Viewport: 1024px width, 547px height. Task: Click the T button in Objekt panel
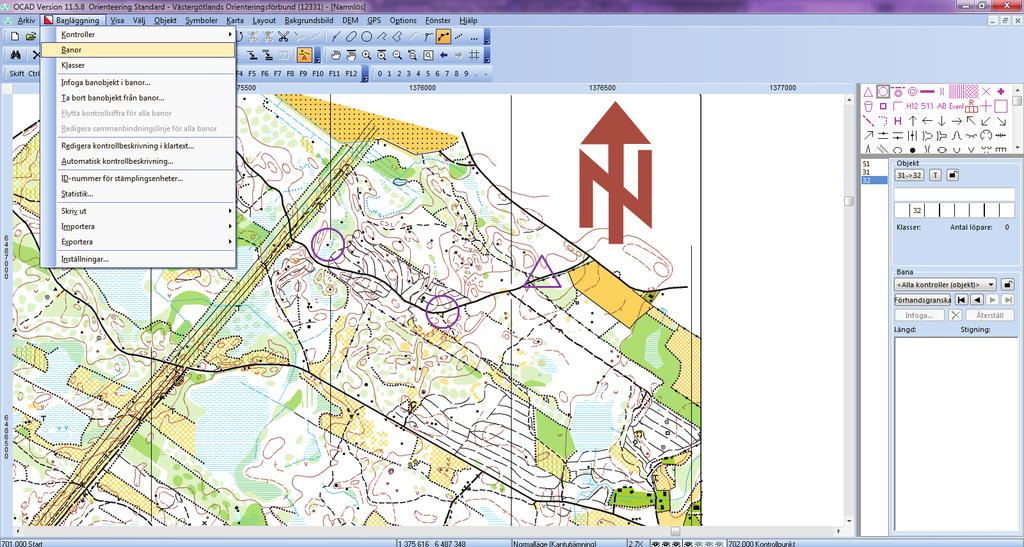[935, 175]
